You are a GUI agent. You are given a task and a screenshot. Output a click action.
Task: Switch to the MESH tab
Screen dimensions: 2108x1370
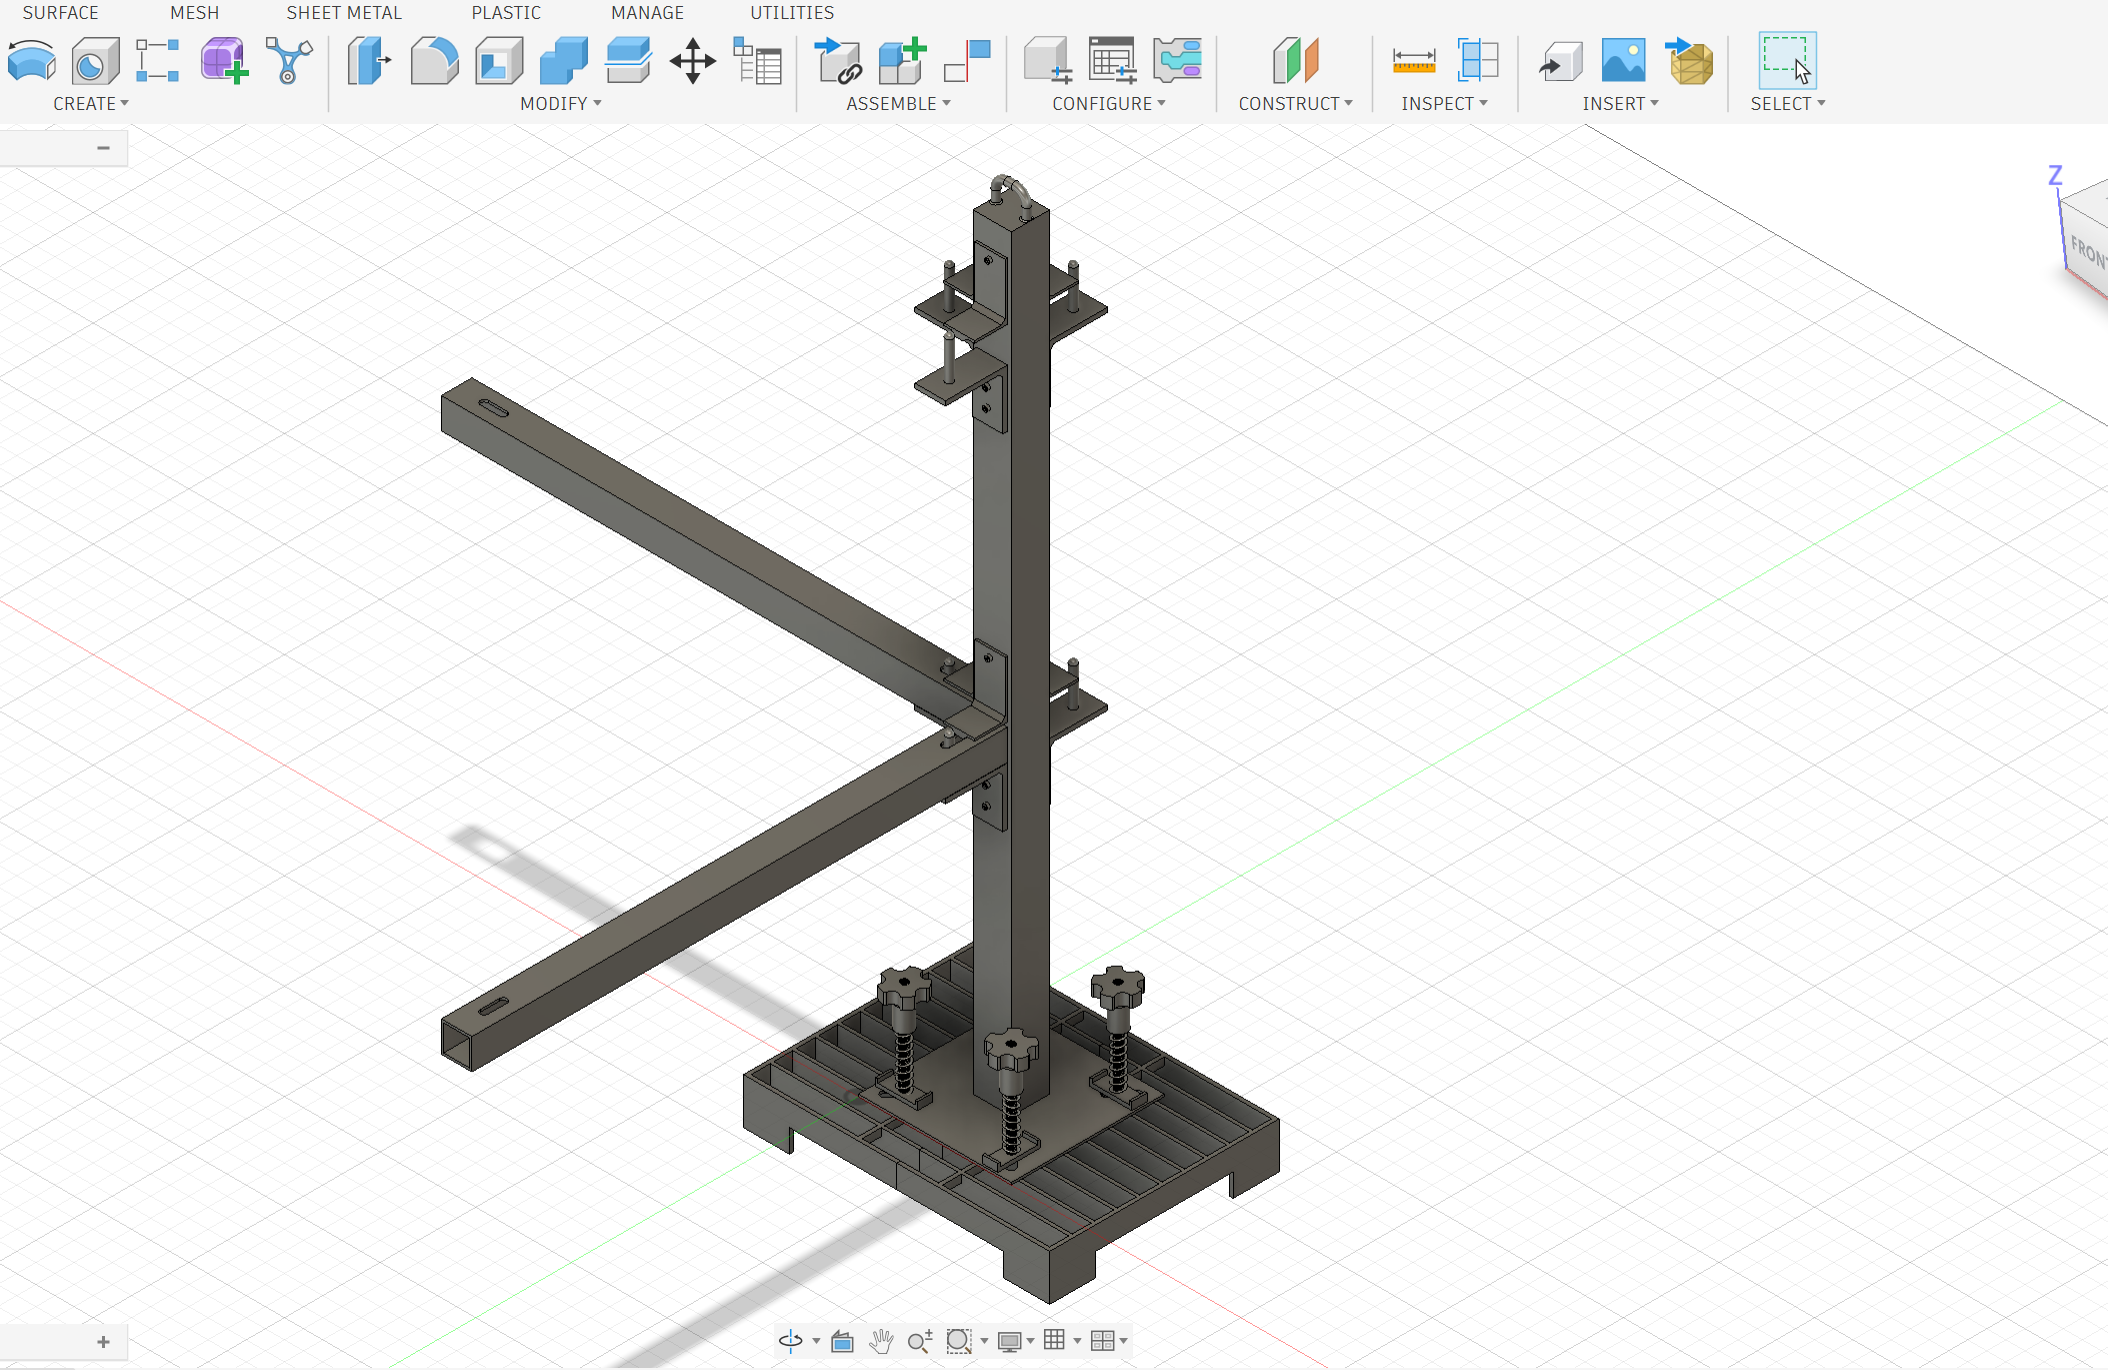point(194,13)
